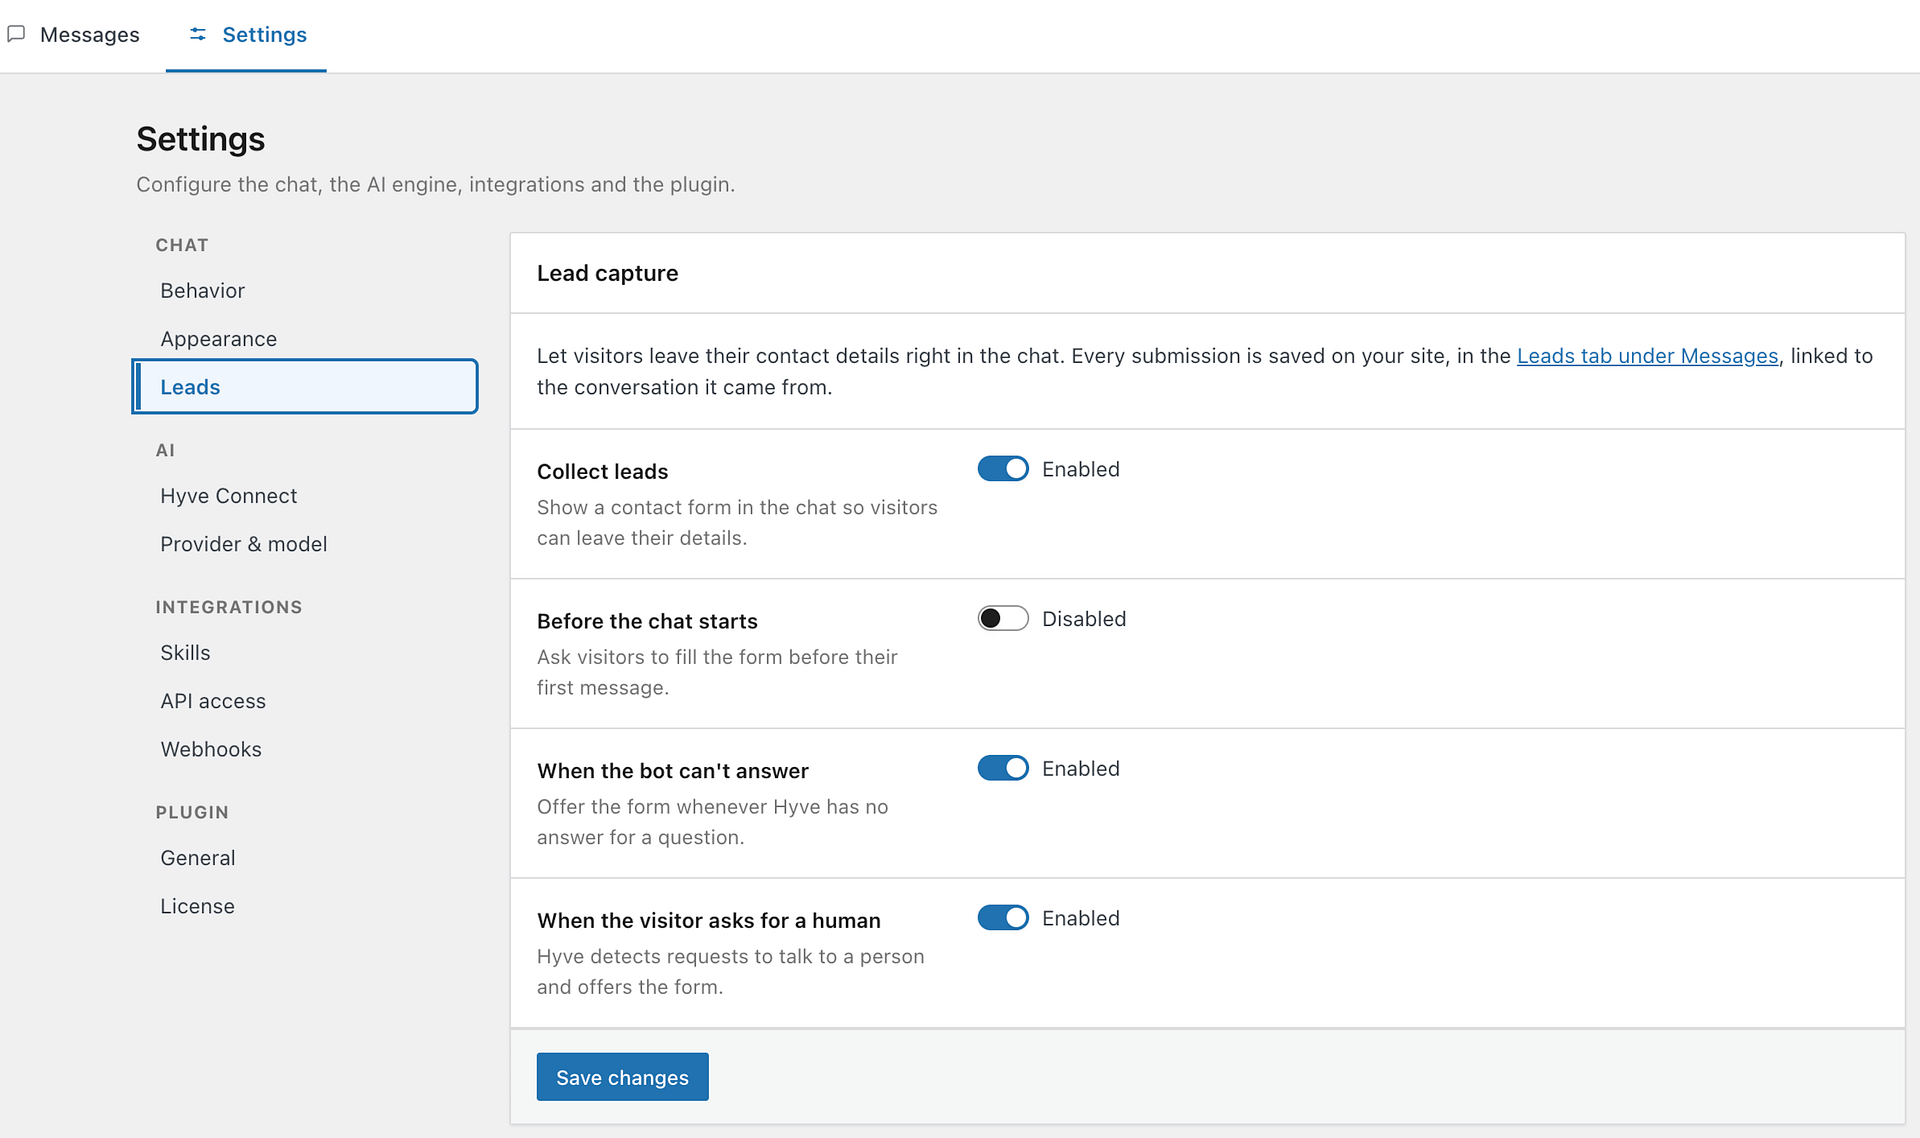The width and height of the screenshot is (1920, 1138).
Task: Toggle the When the bot can't answer switch
Action: (1003, 768)
